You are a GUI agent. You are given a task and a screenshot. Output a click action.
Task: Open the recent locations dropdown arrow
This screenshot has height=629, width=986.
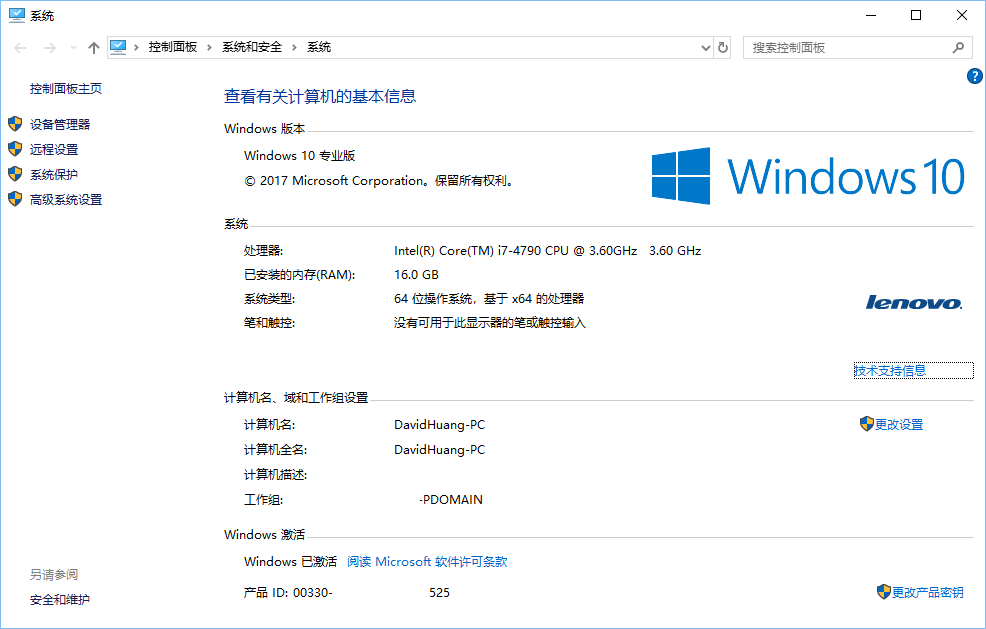74,48
